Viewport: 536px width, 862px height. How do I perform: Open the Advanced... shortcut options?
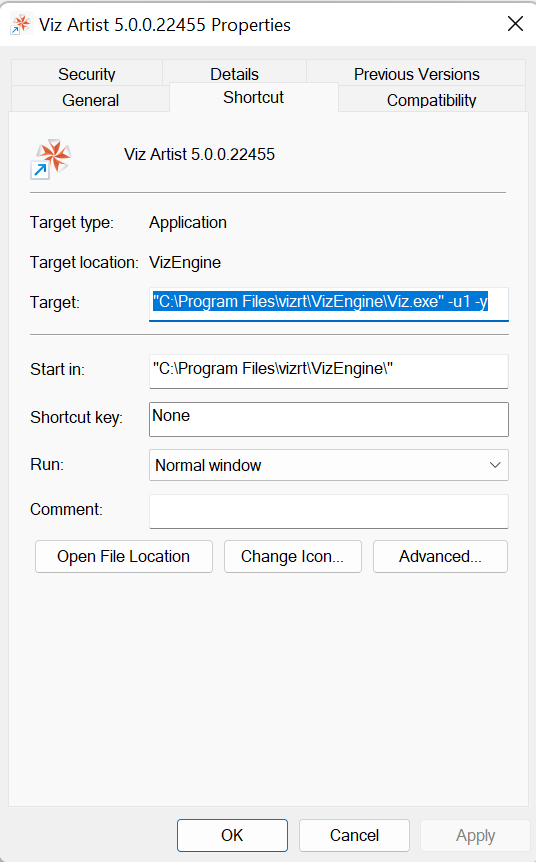point(440,556)
